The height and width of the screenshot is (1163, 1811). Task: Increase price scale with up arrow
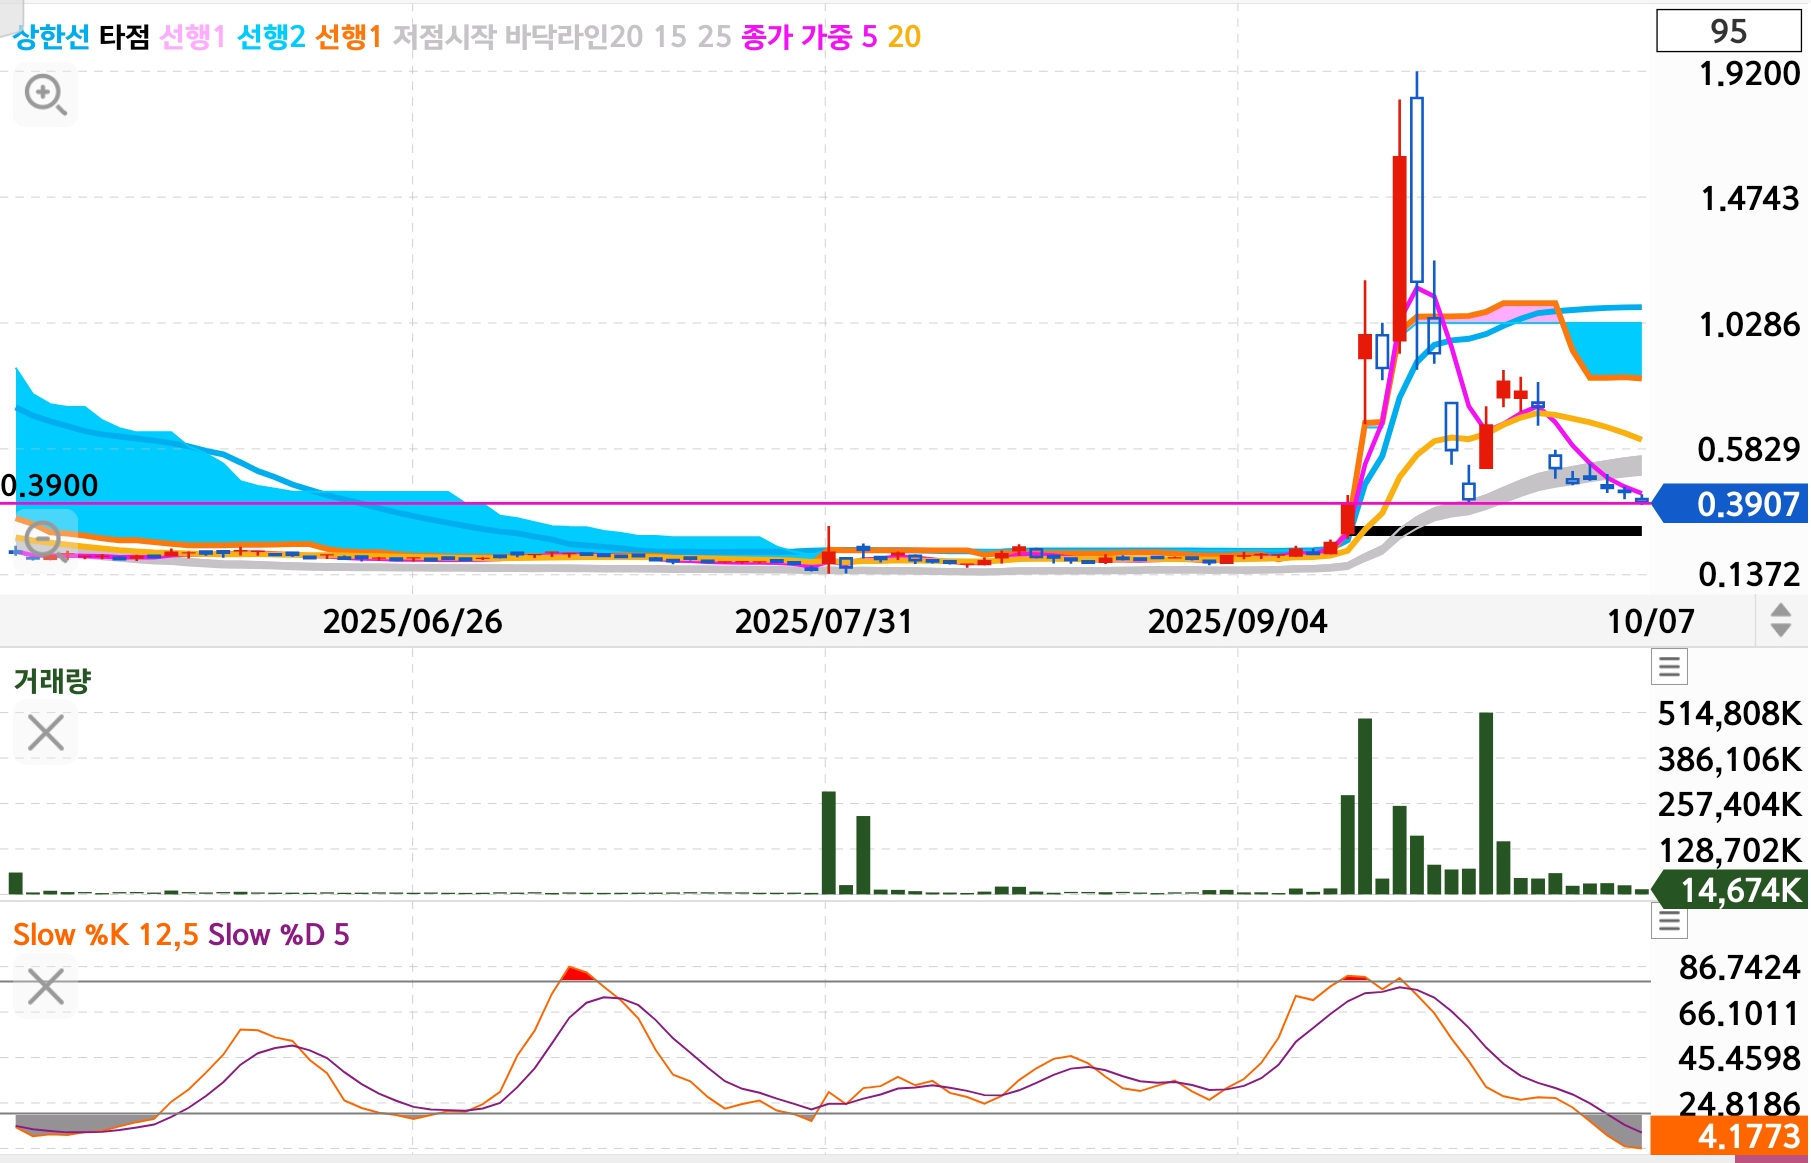click(x=1780, y=610)
